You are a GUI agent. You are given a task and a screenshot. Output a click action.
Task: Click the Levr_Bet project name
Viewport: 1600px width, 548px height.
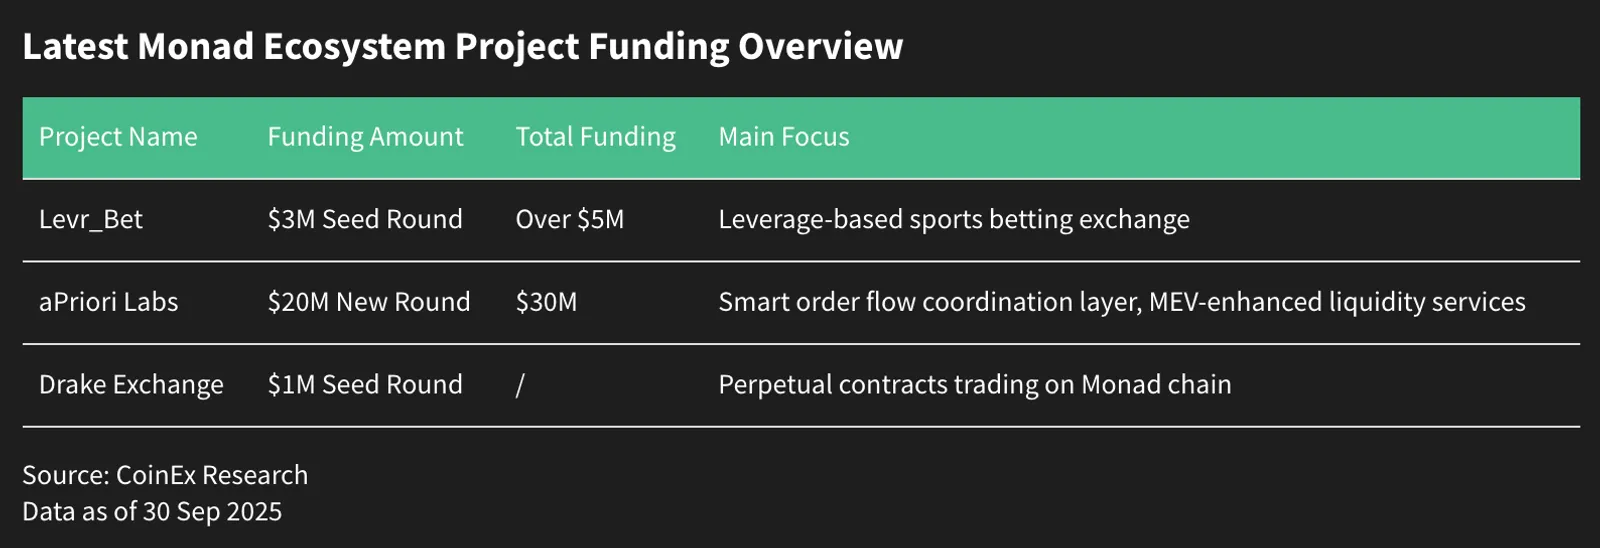91,220
